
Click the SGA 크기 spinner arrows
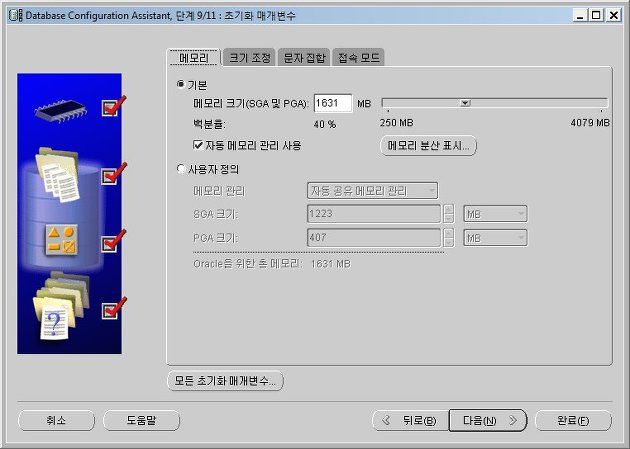click(x=449, y=214)
